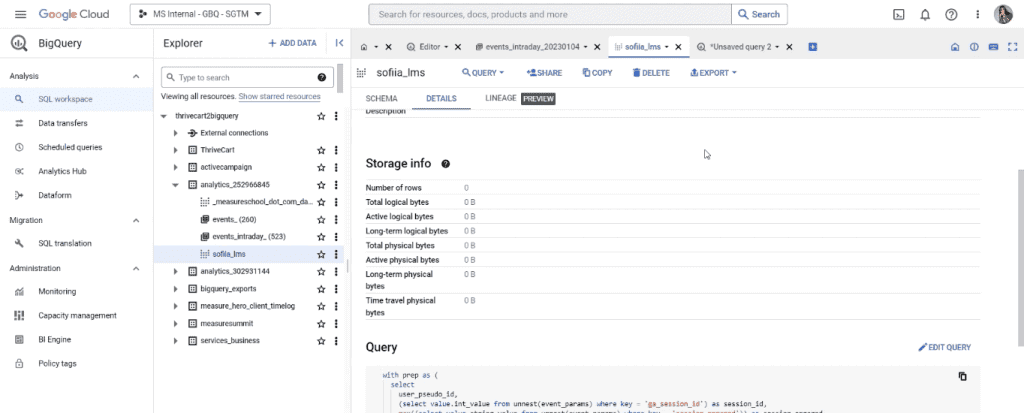Open actions menu for events_intraday_ (523)

pyautogui.click(x=336, y=237)
